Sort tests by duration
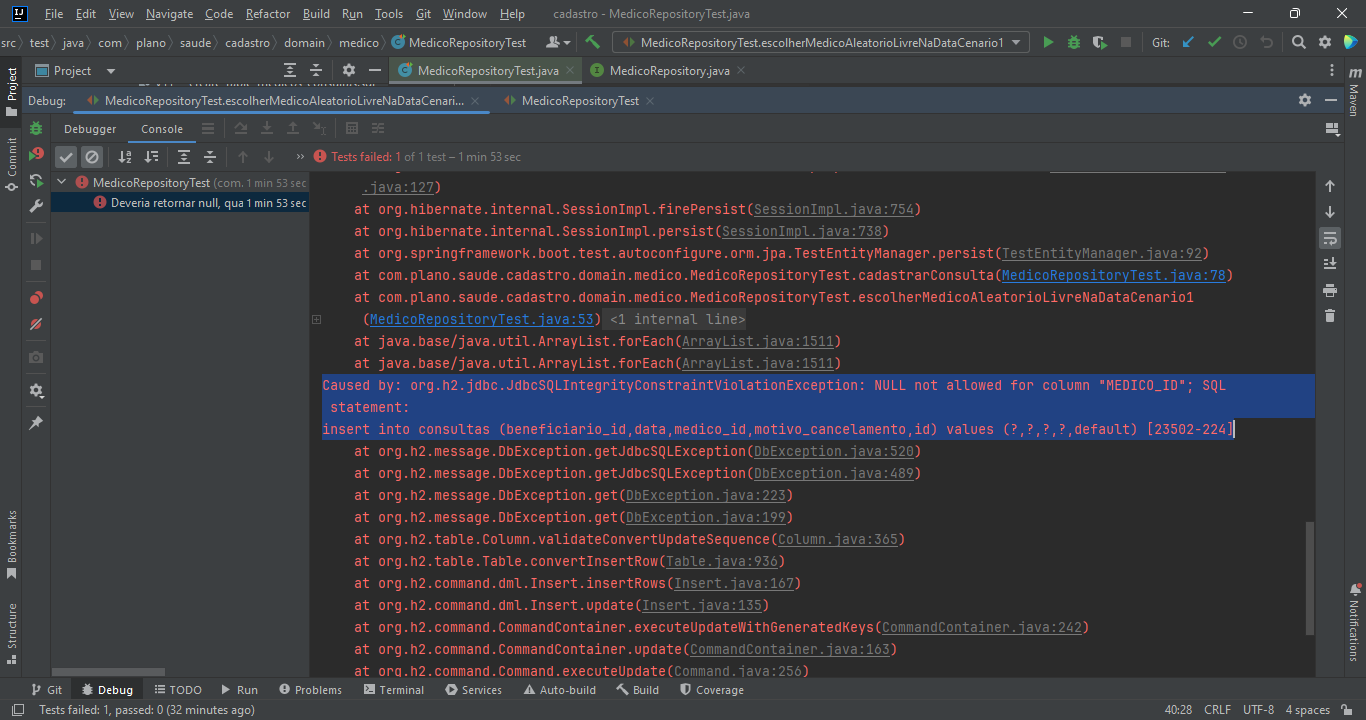The image size is (1366, 720). point(151,157)
